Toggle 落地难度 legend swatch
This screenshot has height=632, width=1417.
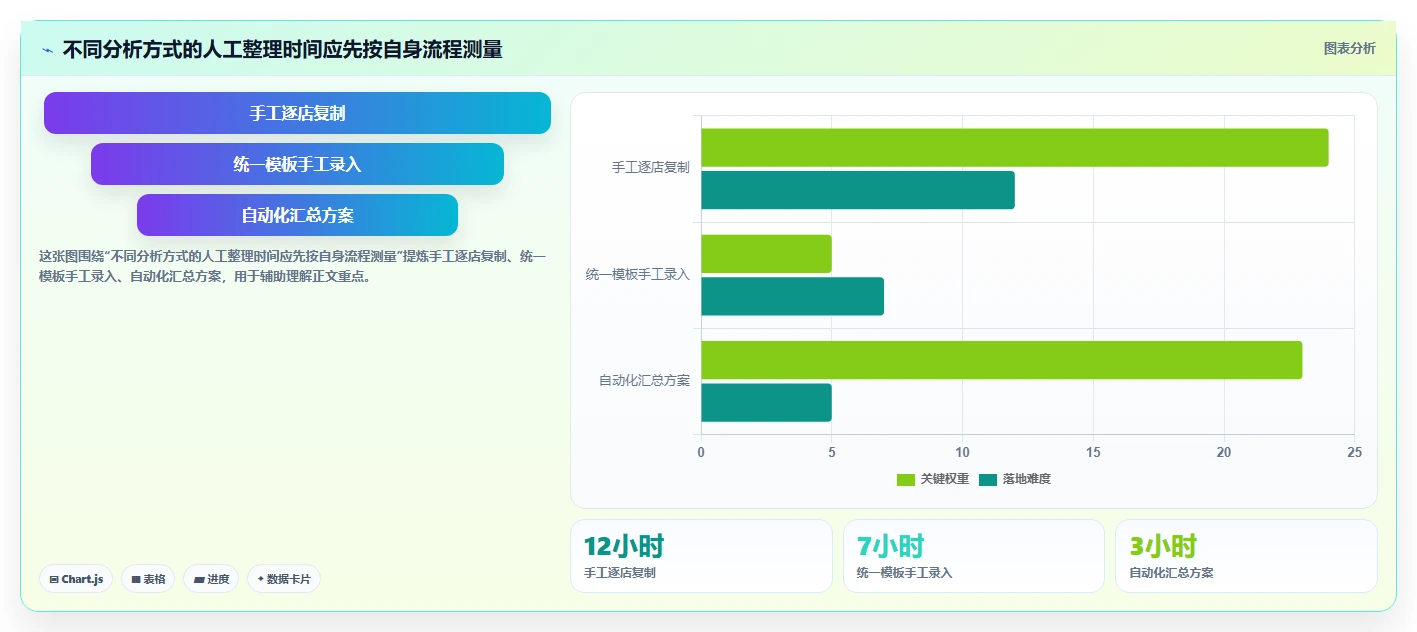click(988, 479)
